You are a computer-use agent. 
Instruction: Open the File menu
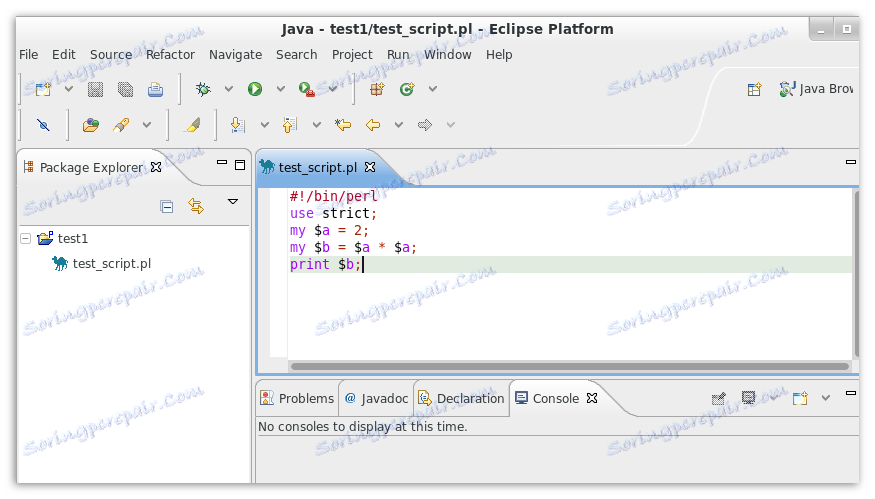point(28,55)
